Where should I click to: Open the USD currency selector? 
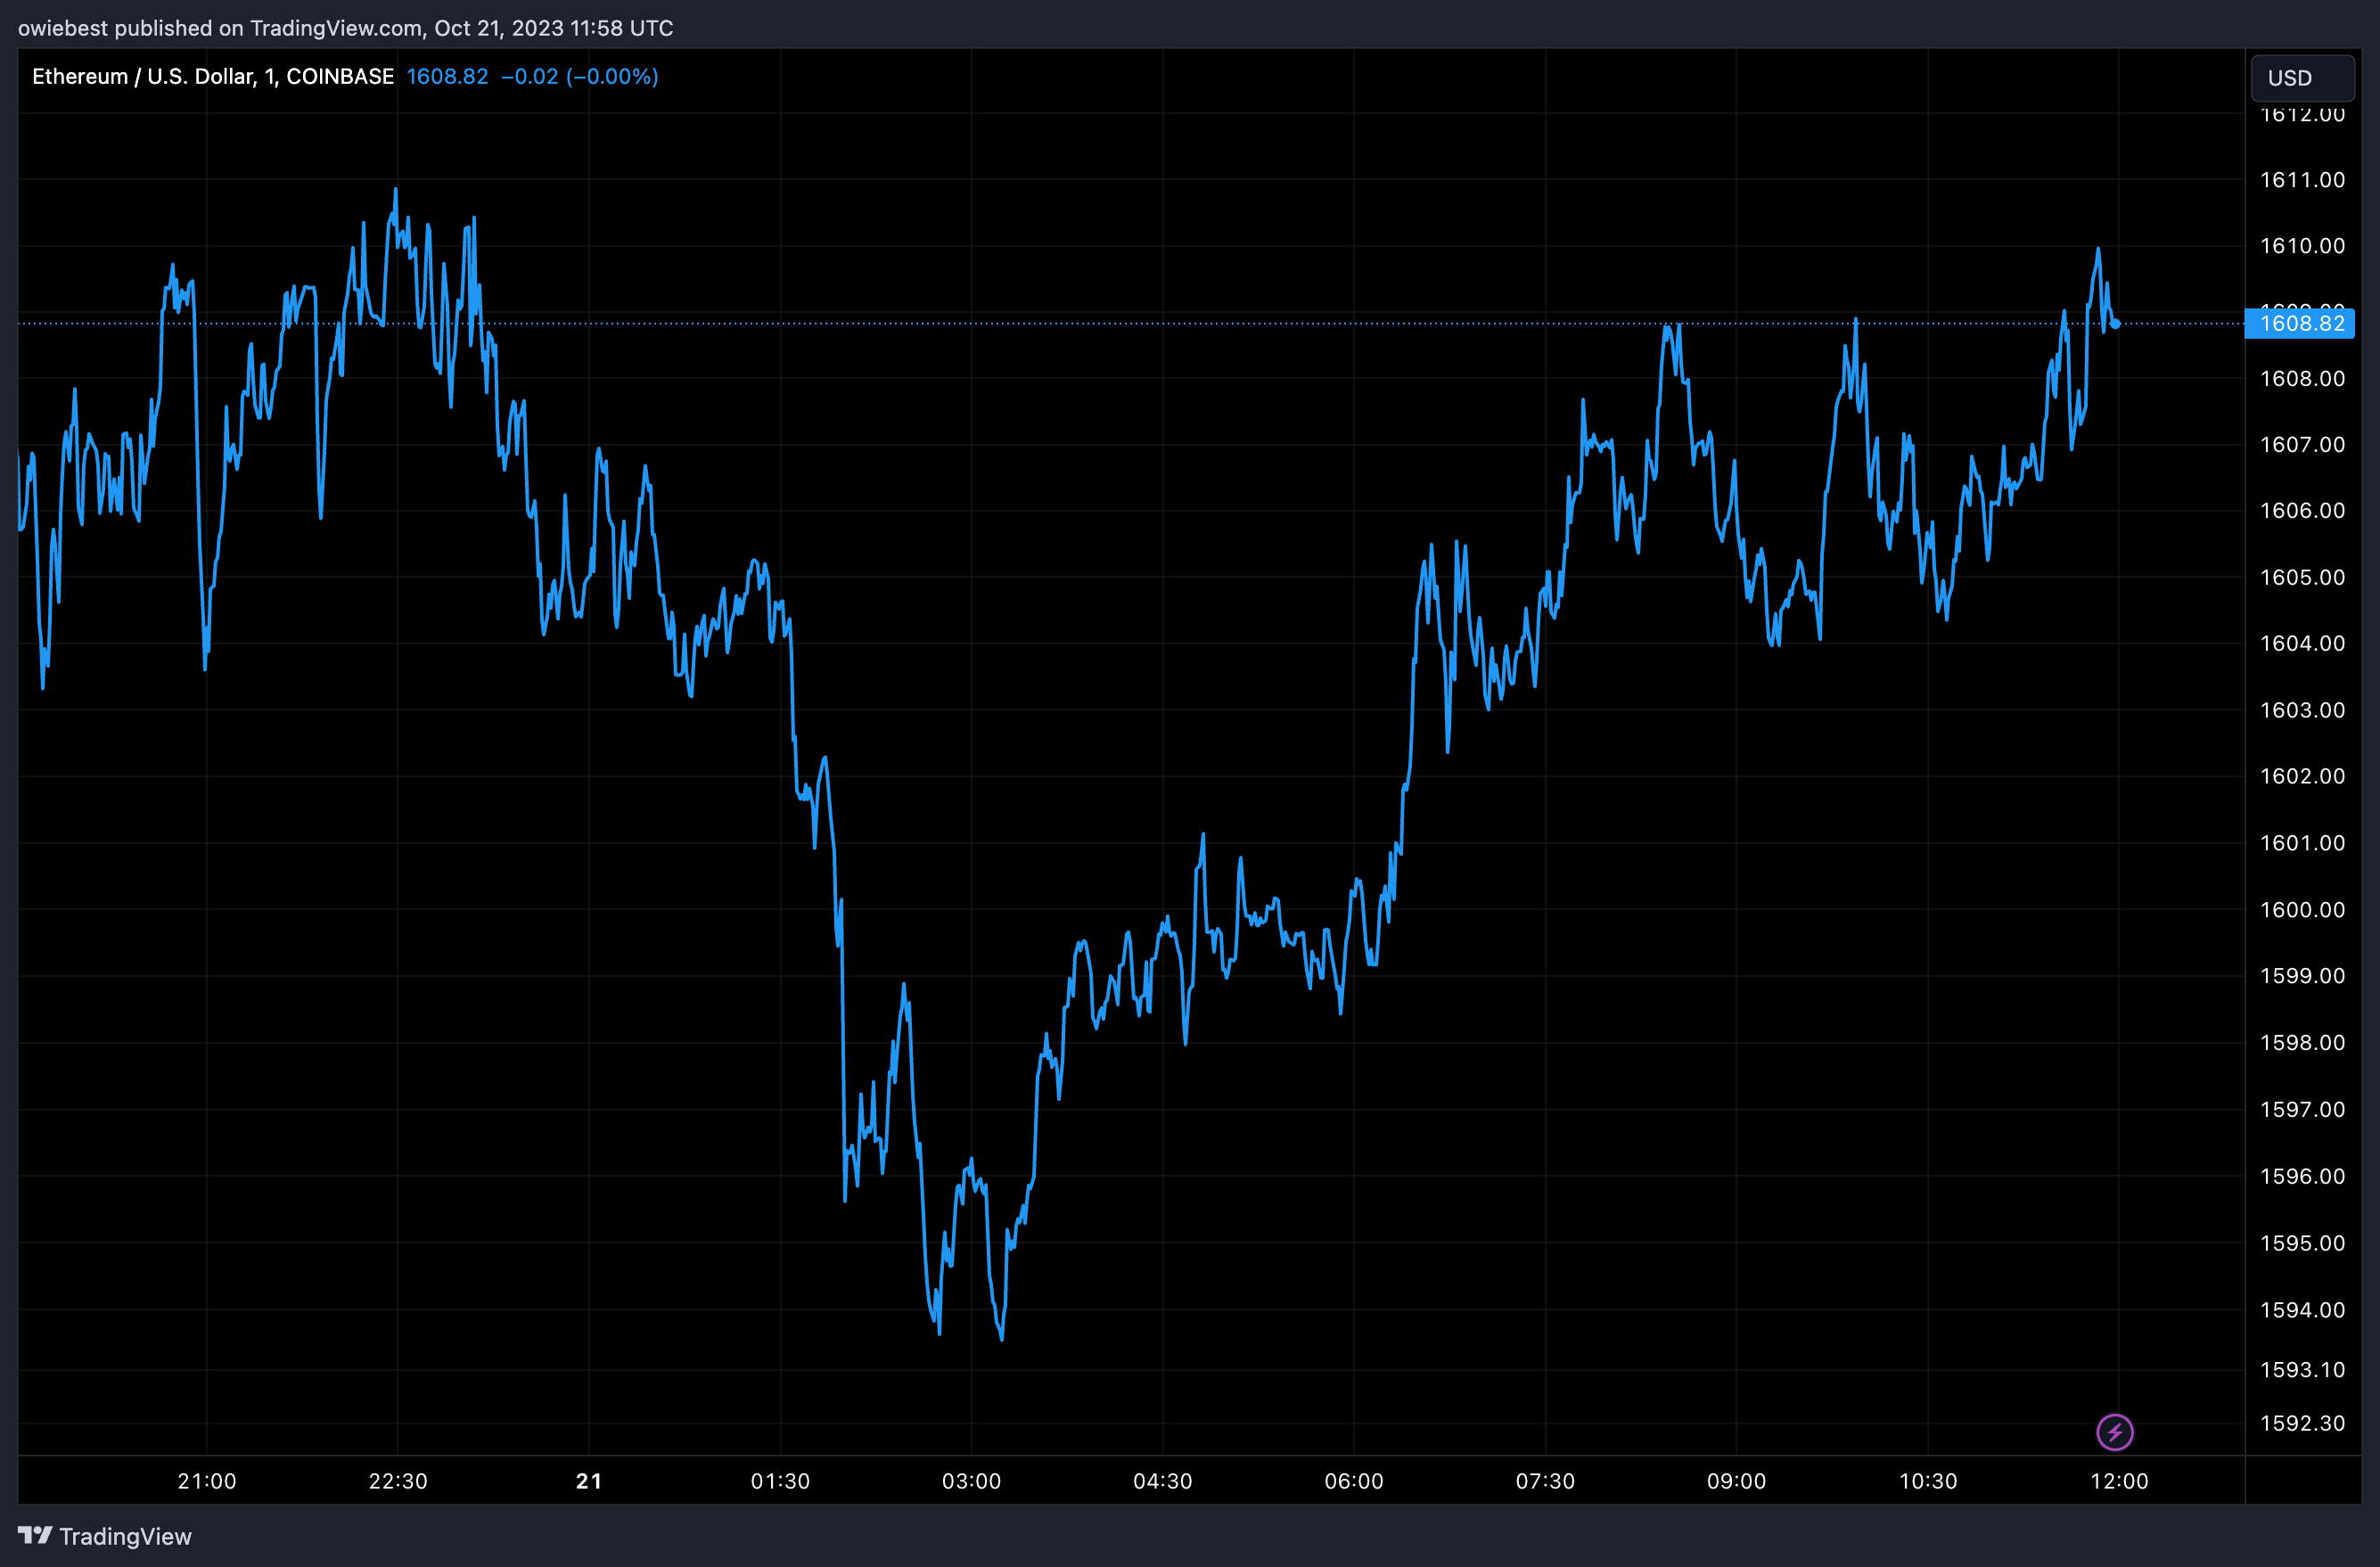[x=2302, y=78]
